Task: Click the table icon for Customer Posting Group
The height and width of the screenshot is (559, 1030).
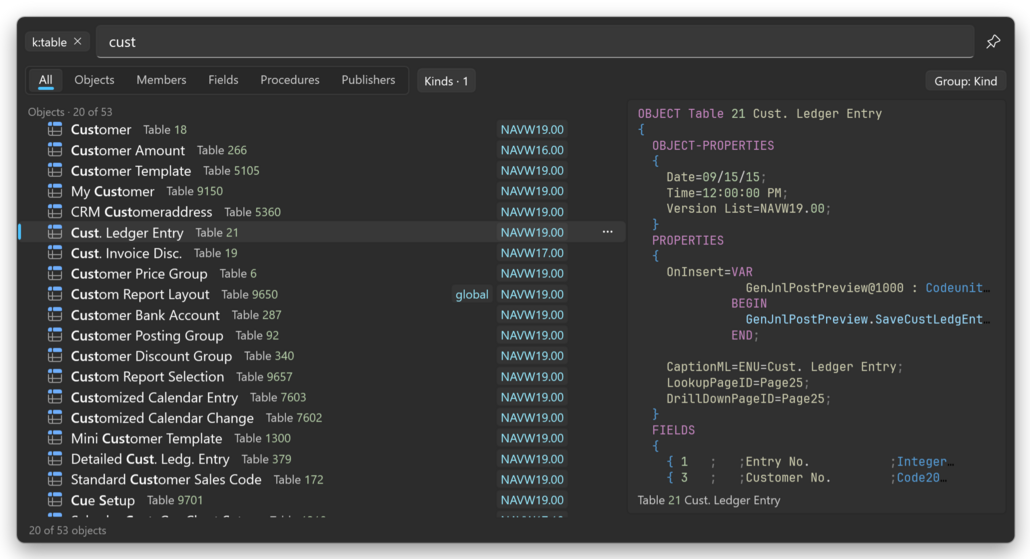Action: [x=55, y=335]
